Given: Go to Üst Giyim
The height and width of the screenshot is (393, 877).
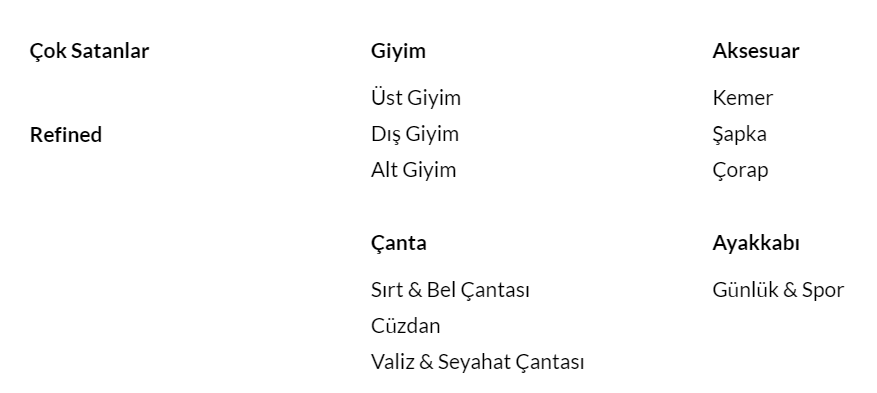Looking at the screenshot, I should click(416, 98).
